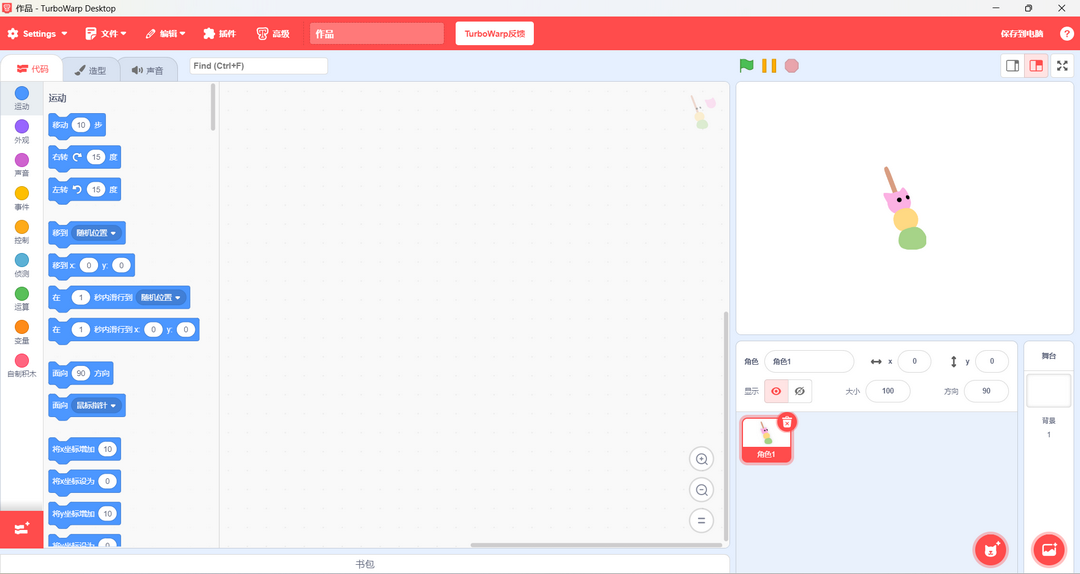The height and width of the screenshot is (574, 1080).
Task: Hide the sprite with crossed-eye icon
Action: [x=800, y=391]
